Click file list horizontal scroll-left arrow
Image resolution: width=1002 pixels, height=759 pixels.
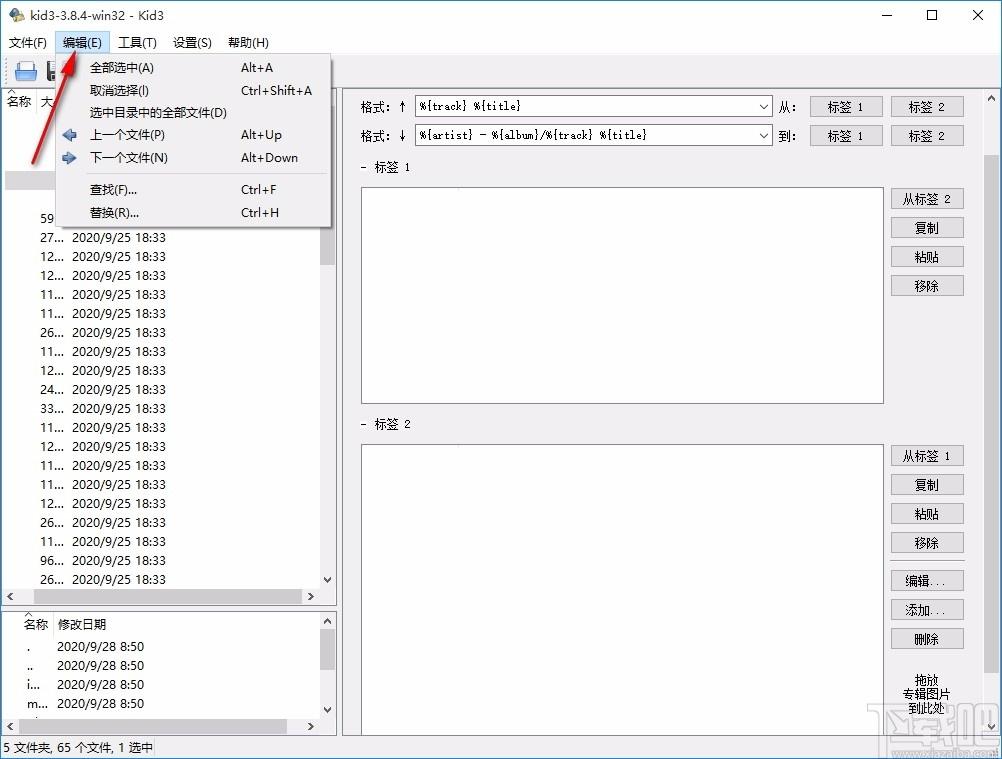click(10, 596)
